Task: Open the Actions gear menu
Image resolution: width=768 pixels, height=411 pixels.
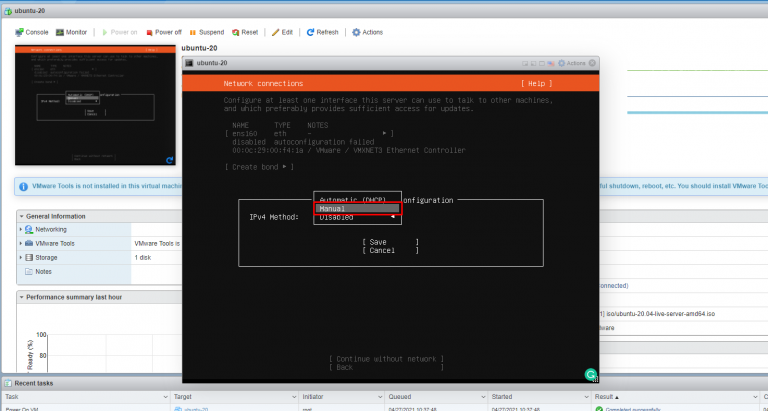Action: pyautogui.click(x=367, y=32)
